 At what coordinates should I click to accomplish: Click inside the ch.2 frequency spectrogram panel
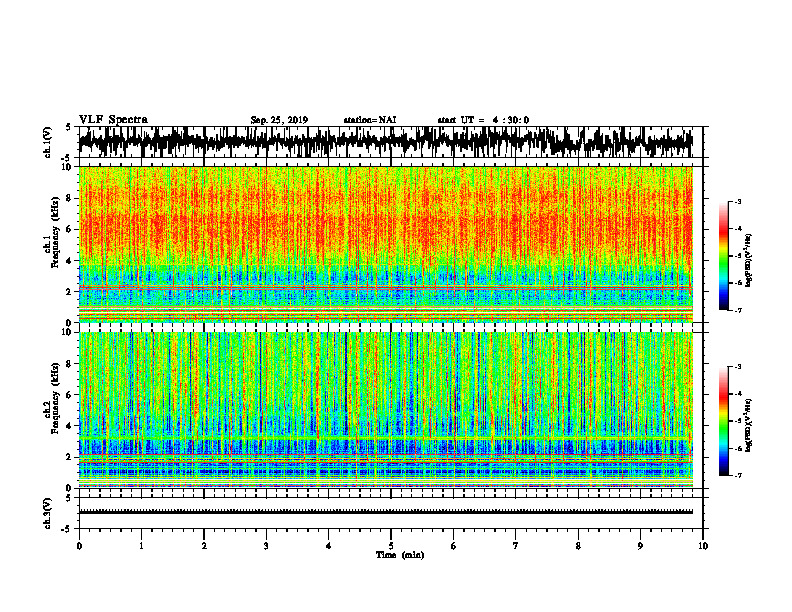coord(390,410)
